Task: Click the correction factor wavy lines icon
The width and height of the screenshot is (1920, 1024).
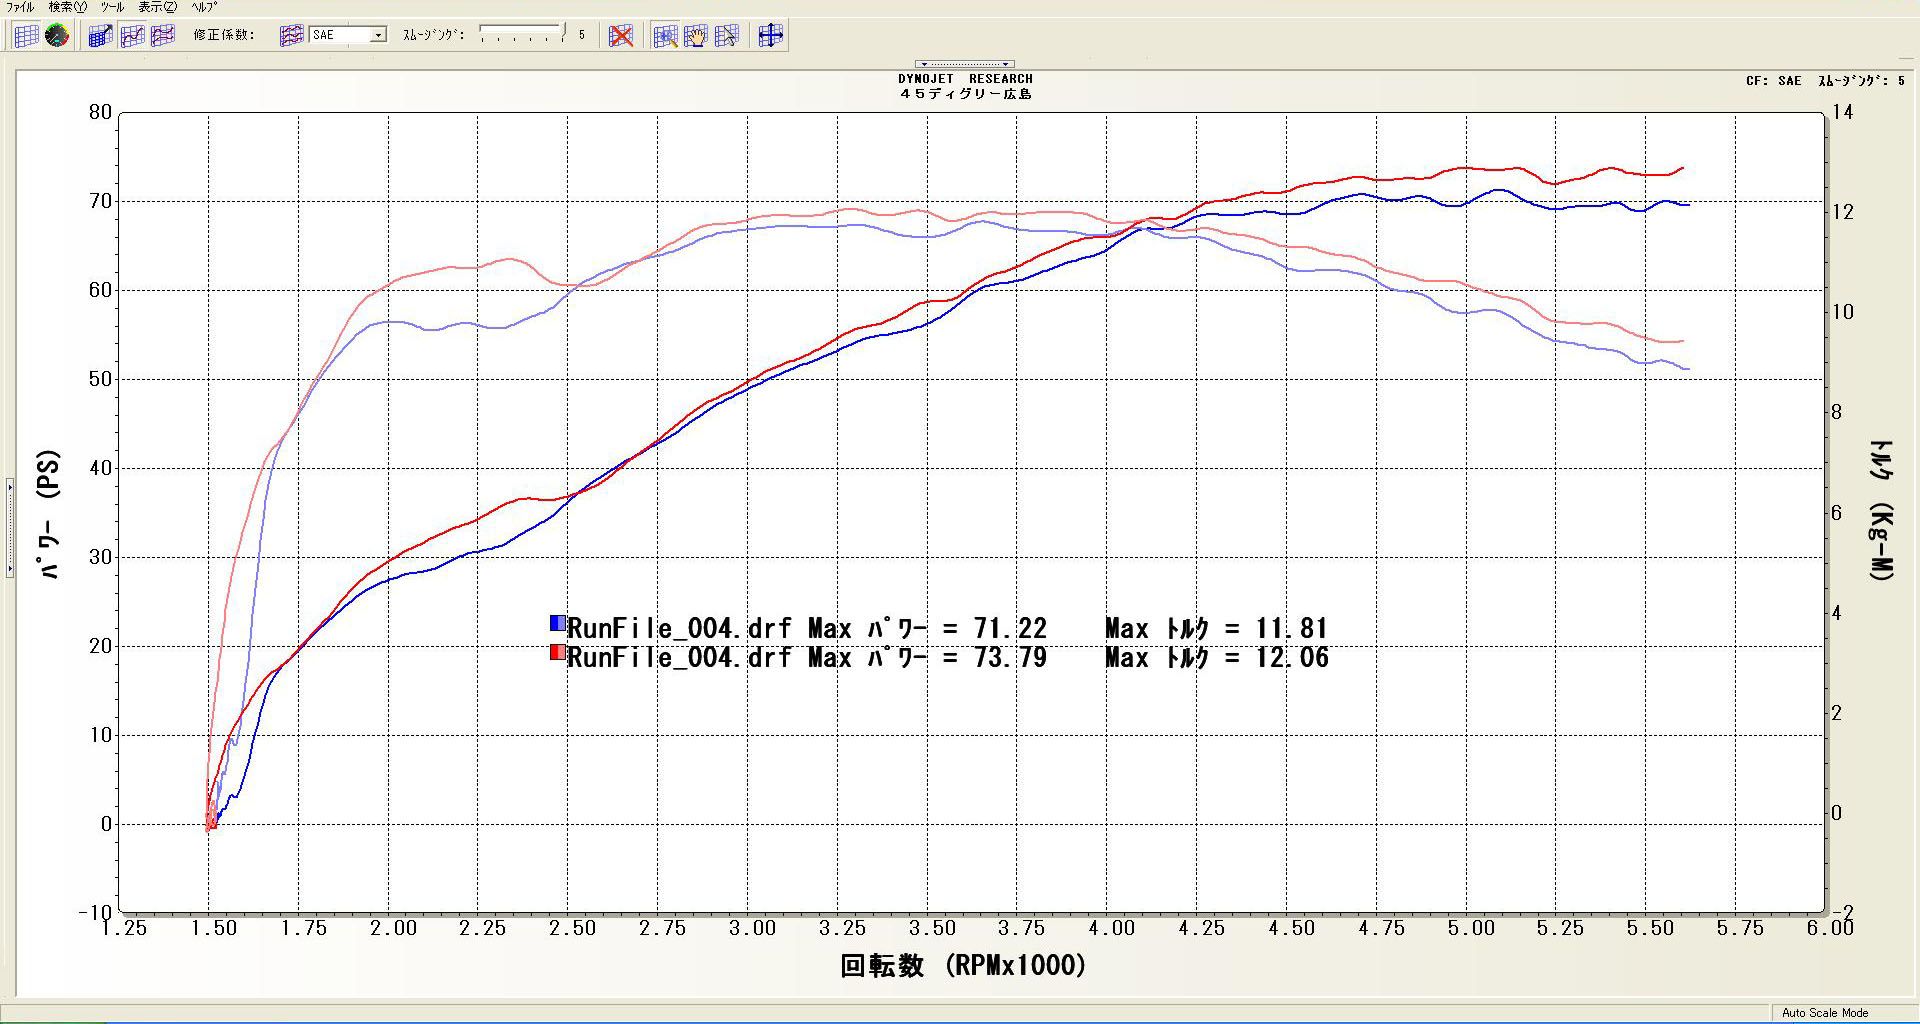Action: pos(291,36)
